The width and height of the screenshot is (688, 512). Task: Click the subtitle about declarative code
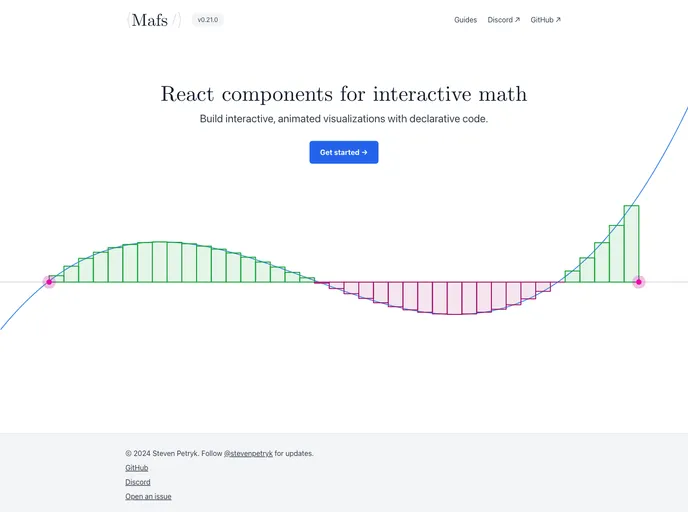(344, 119)
